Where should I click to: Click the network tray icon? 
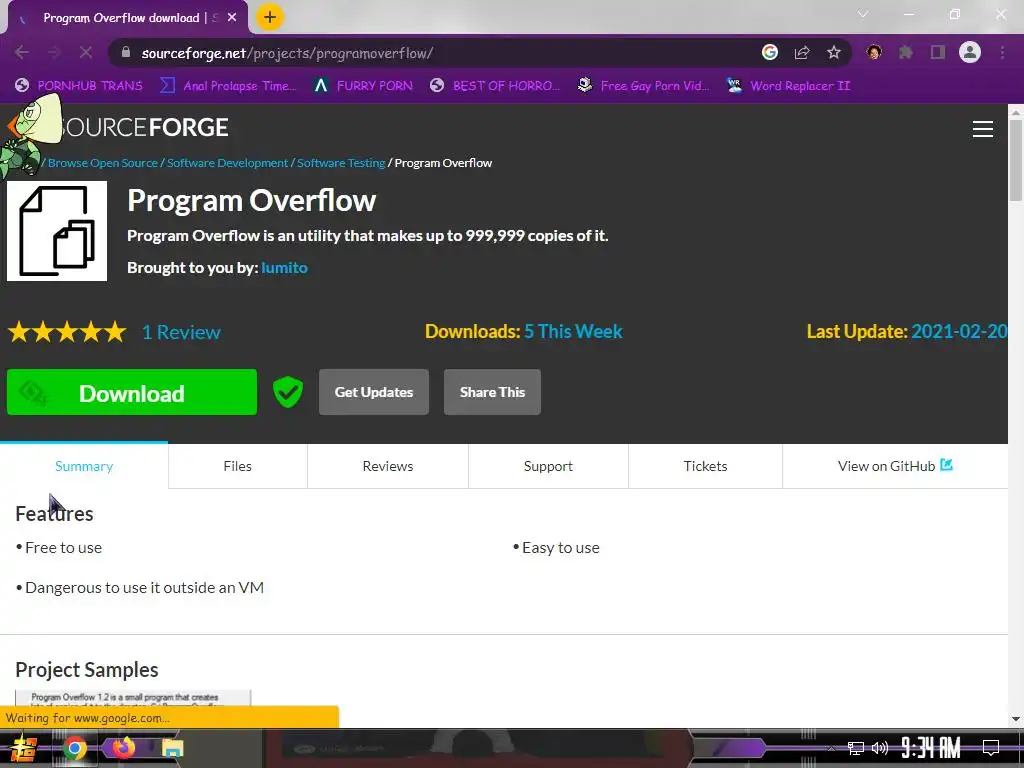coord(856,748)
